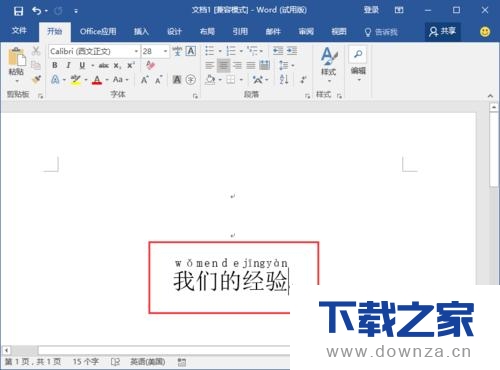Collapse the ribbon with the up chevron

tap(490, 96)
